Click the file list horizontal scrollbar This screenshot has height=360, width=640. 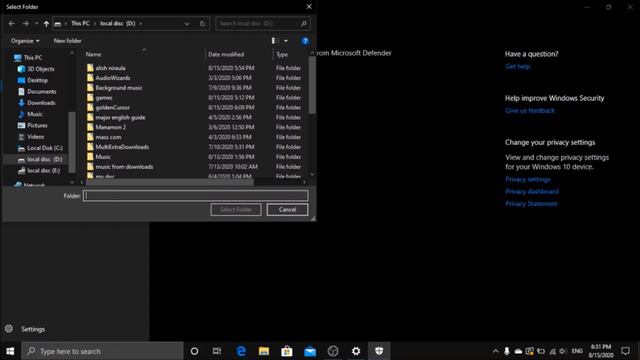(x=169, y=182)
